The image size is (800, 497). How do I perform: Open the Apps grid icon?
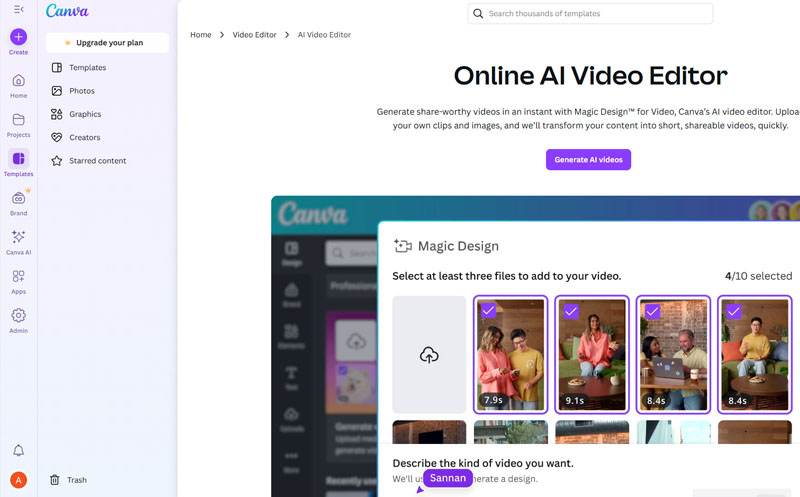(x=18, y=276)
